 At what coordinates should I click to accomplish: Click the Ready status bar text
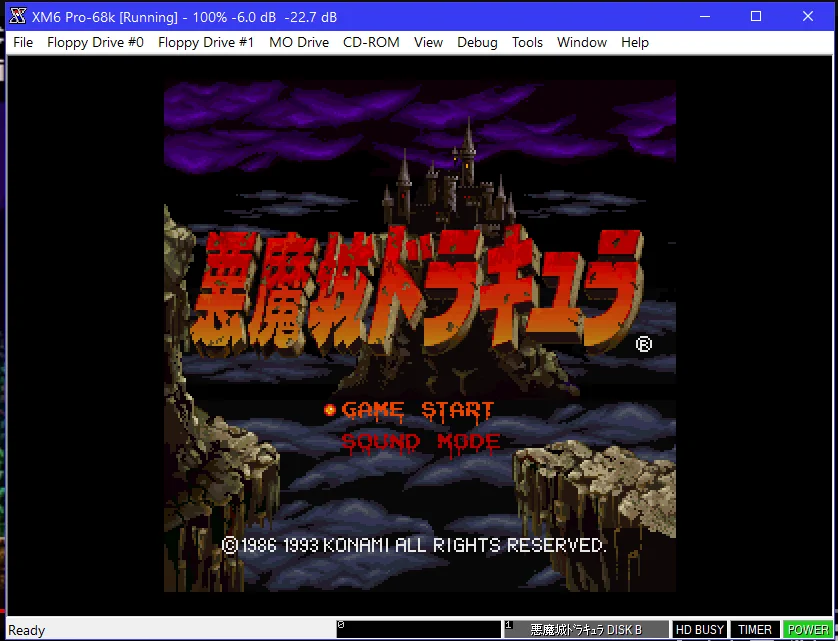pyautogui.click(x=26, y=630)
